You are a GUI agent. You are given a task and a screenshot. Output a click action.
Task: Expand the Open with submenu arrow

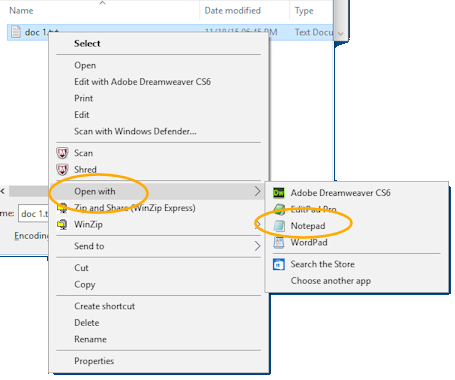coord(257,191)
